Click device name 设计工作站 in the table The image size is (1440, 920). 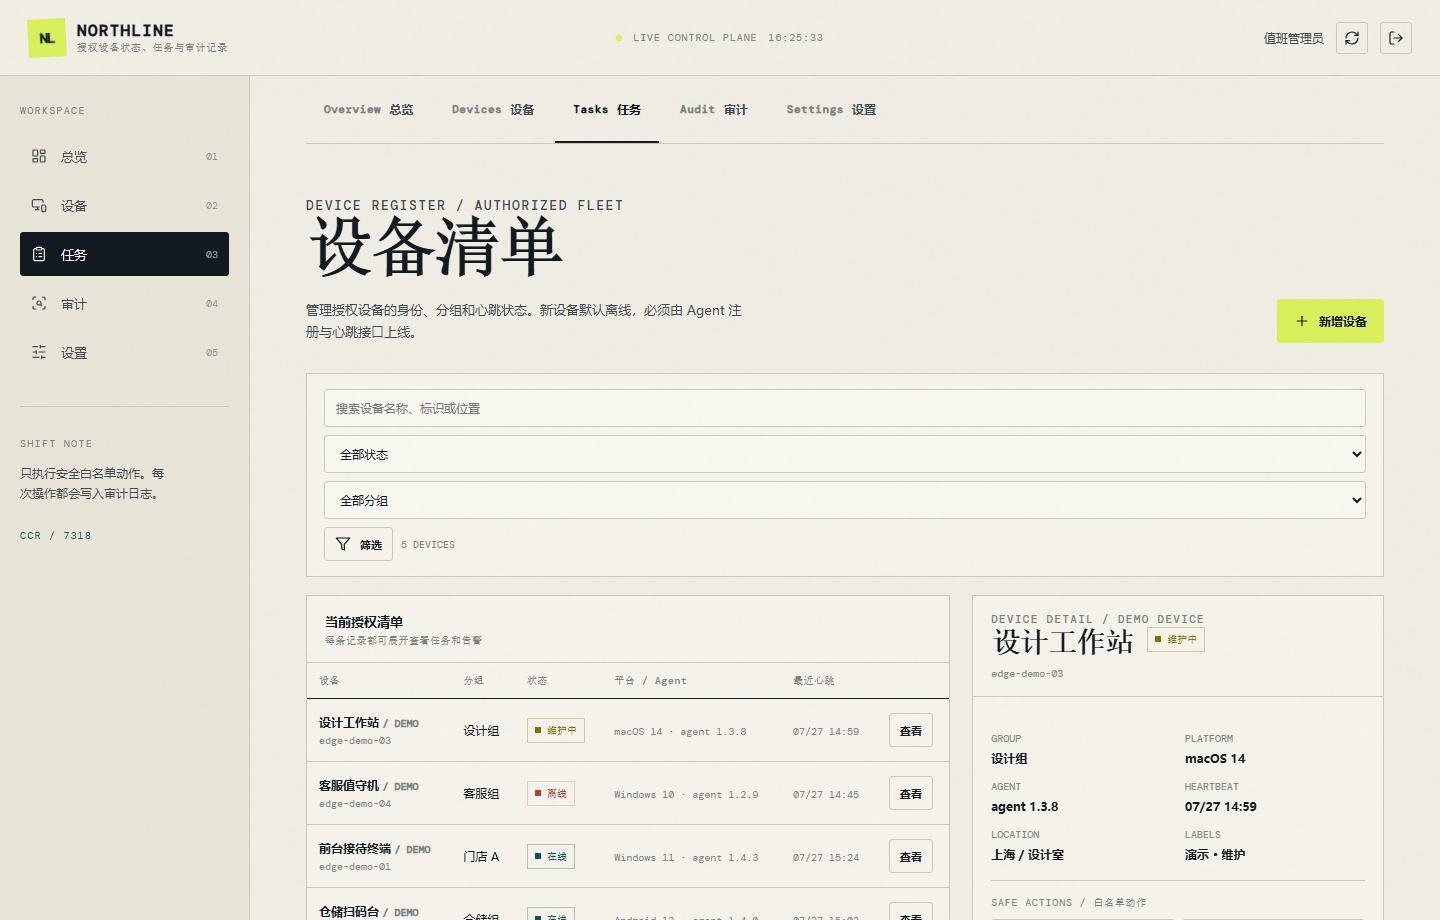pos(349,722)
